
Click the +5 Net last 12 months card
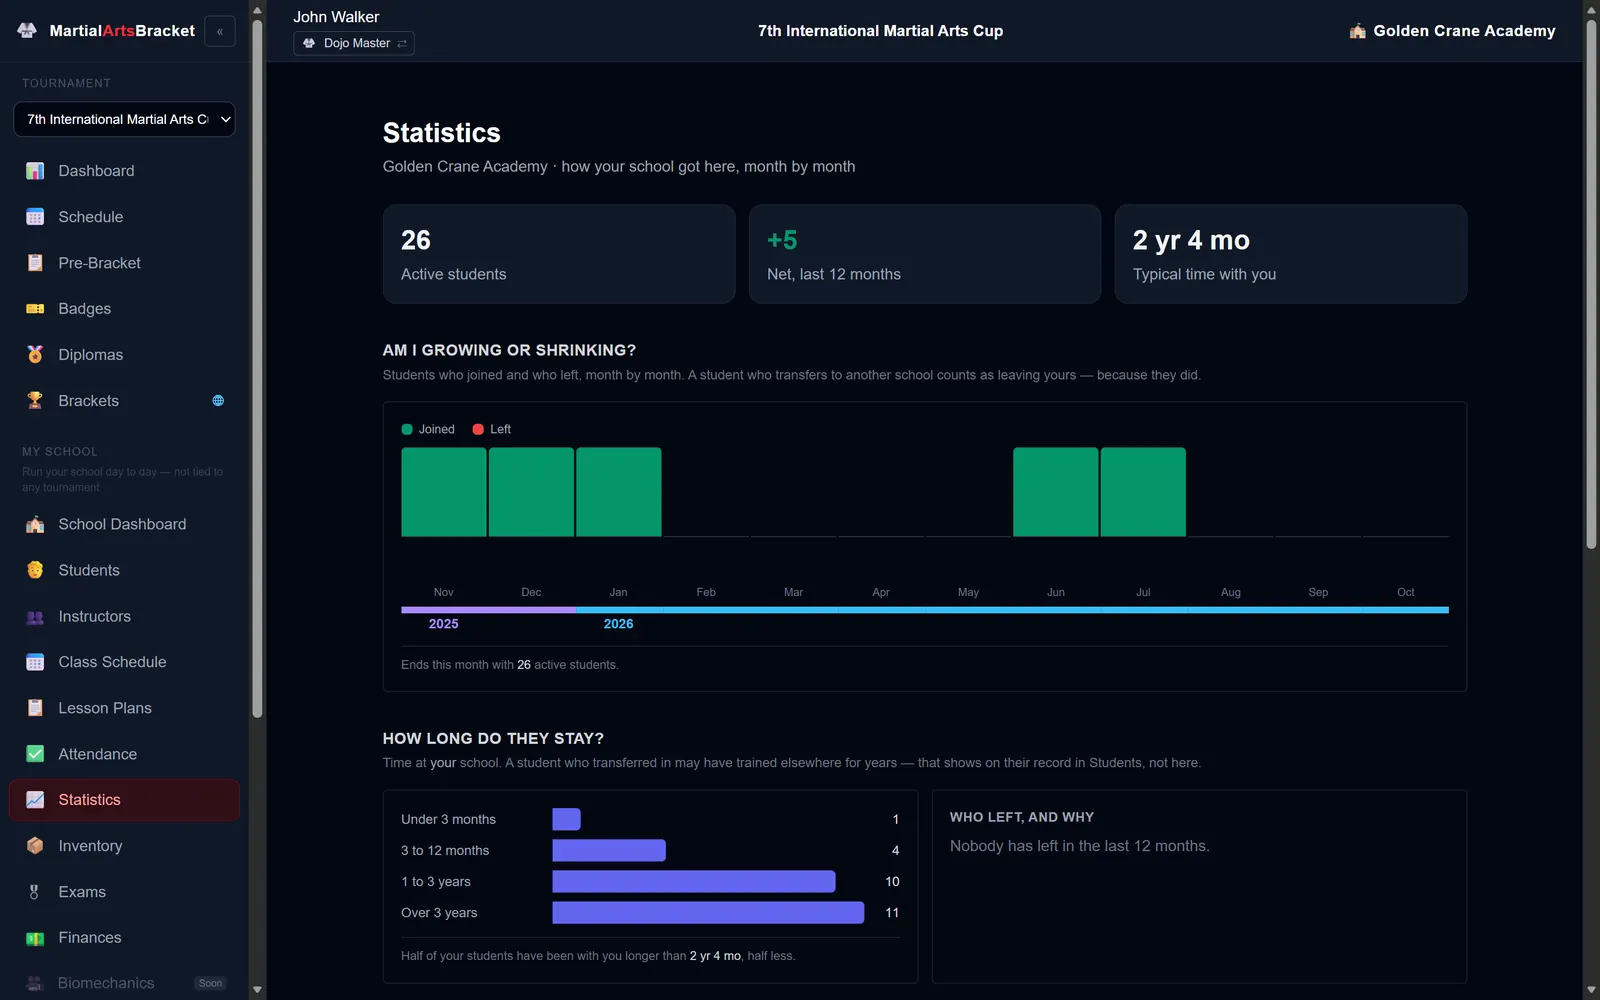925,254
